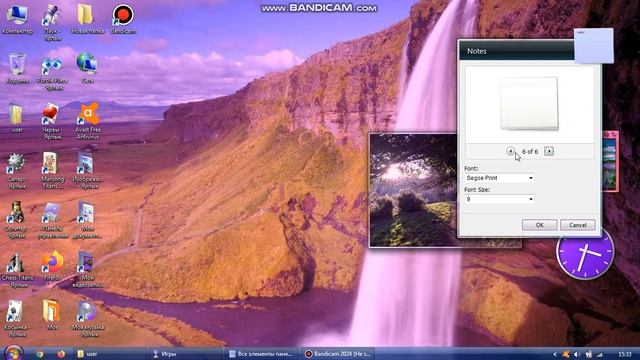Launch the Солитер solitaire shortcut
This screenshot has width=640, height=360.
[x=17, y=220]
